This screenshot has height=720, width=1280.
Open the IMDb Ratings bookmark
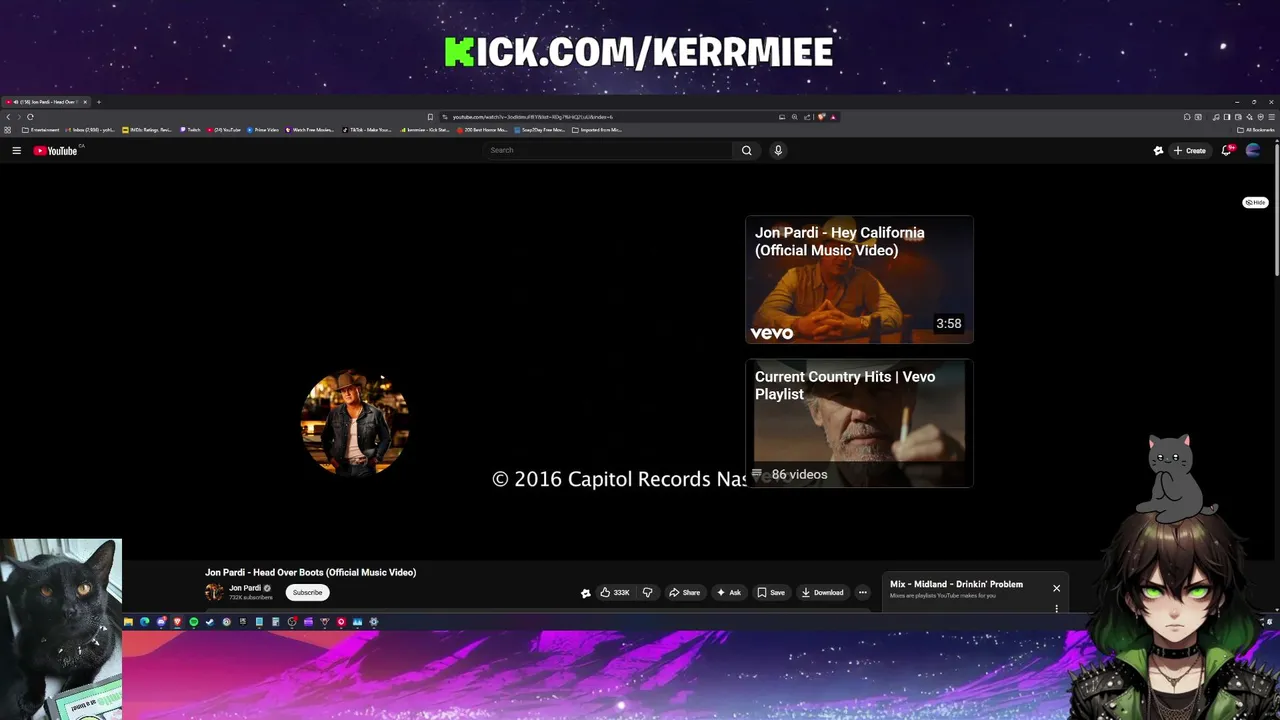[x=147, y=130]
